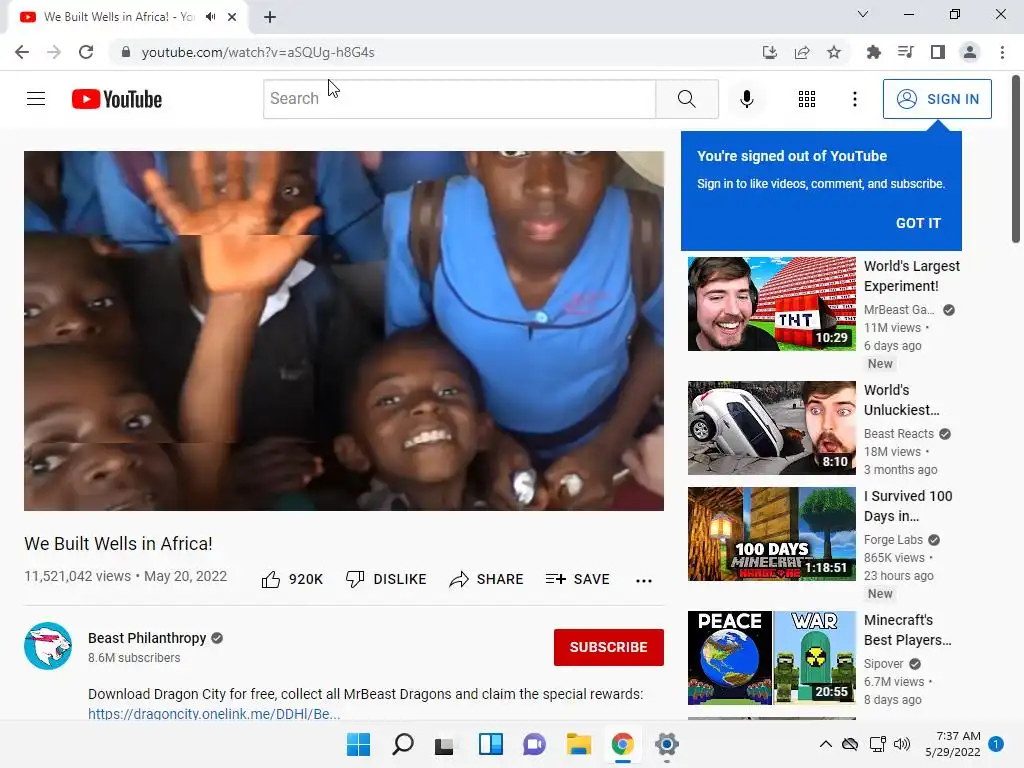Go to YouTube home via logo
This screenshot has height=768, width=1024.
(x=117, y=99)
